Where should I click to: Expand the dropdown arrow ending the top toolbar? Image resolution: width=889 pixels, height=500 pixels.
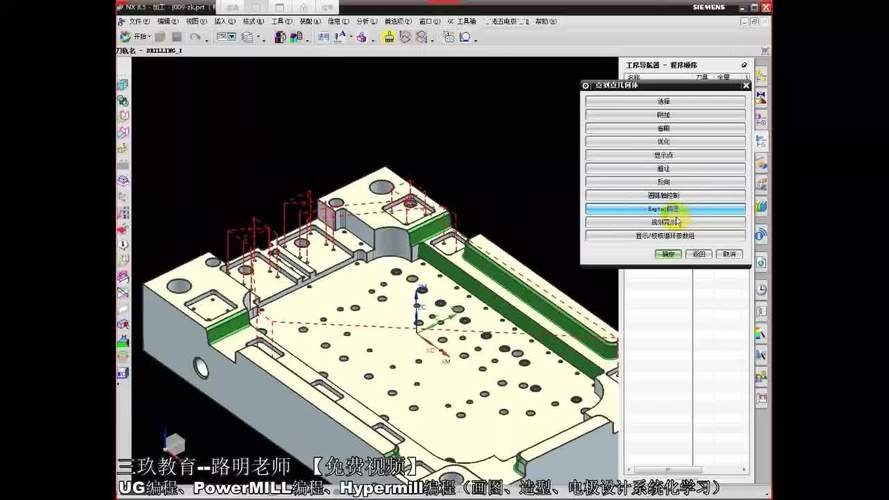tap(475, 40)
